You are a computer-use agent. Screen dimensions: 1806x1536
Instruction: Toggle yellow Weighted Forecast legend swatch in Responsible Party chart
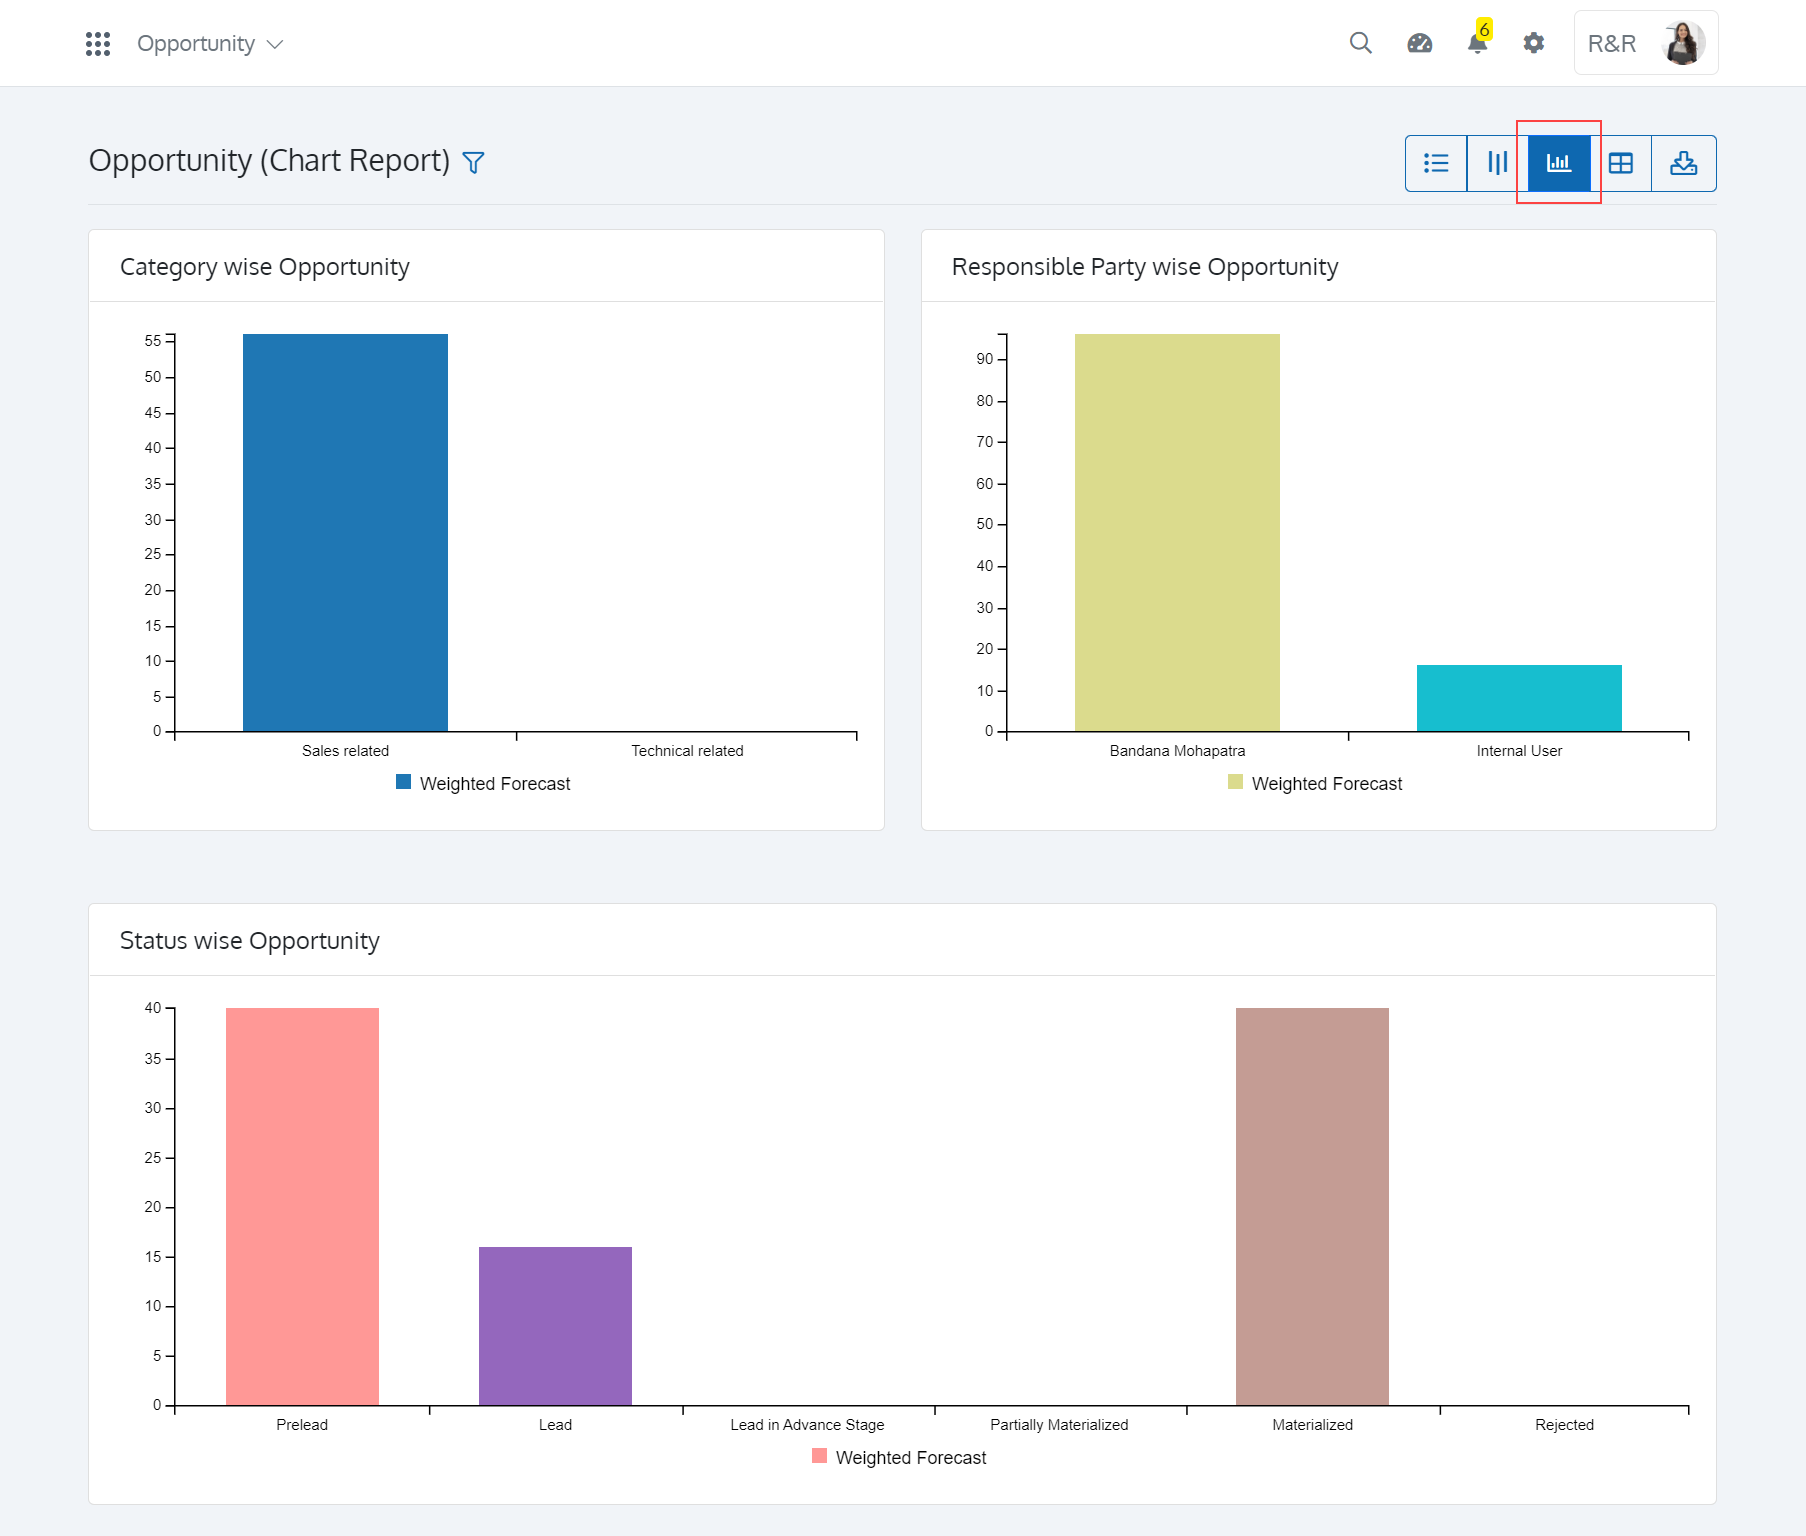tap(1236, 782)
